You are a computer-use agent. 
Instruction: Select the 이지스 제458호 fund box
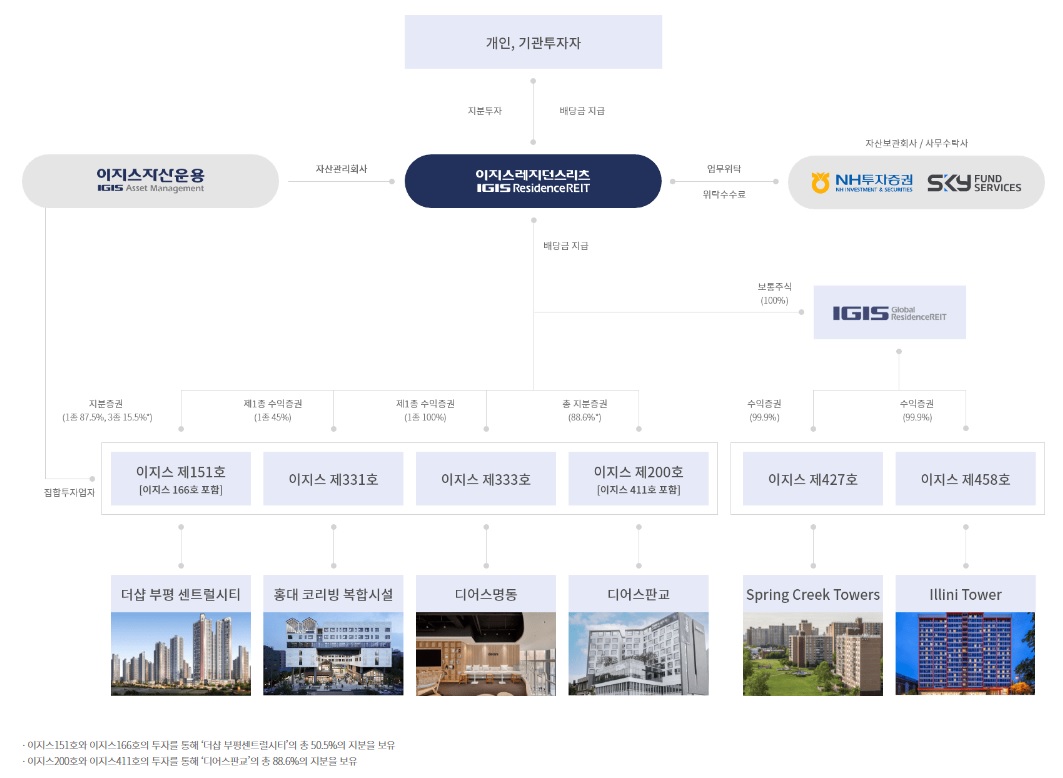[965, 479]
